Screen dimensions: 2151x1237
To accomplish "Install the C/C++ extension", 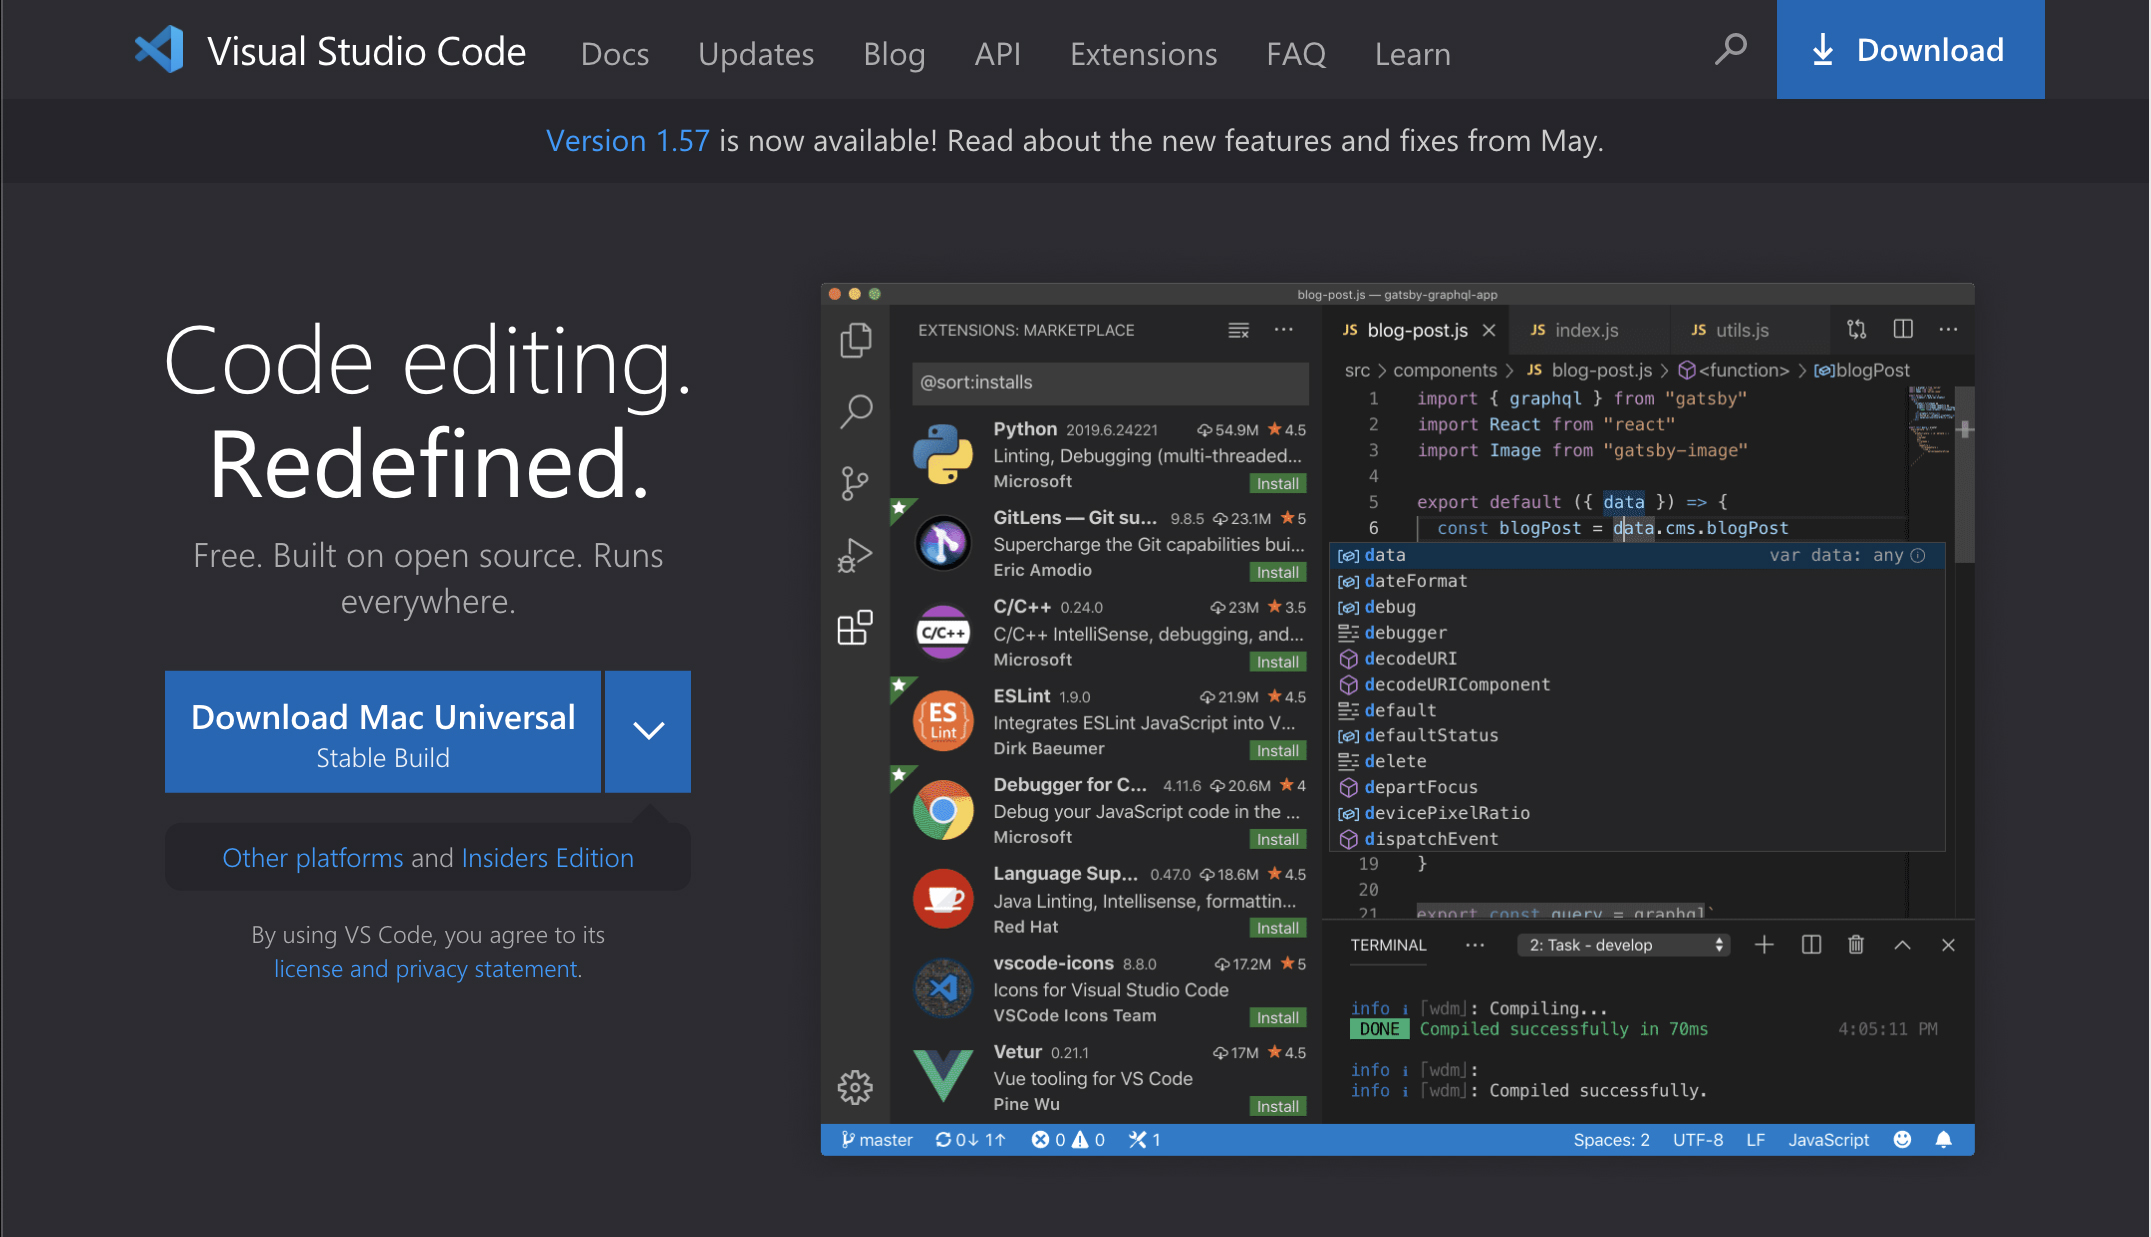I will (x=1278, y=663).
